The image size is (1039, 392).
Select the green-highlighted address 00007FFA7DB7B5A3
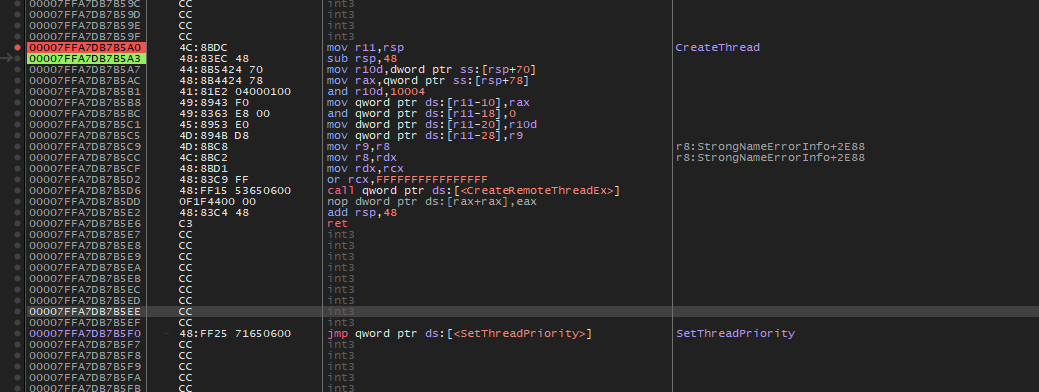tap(86, 58)
